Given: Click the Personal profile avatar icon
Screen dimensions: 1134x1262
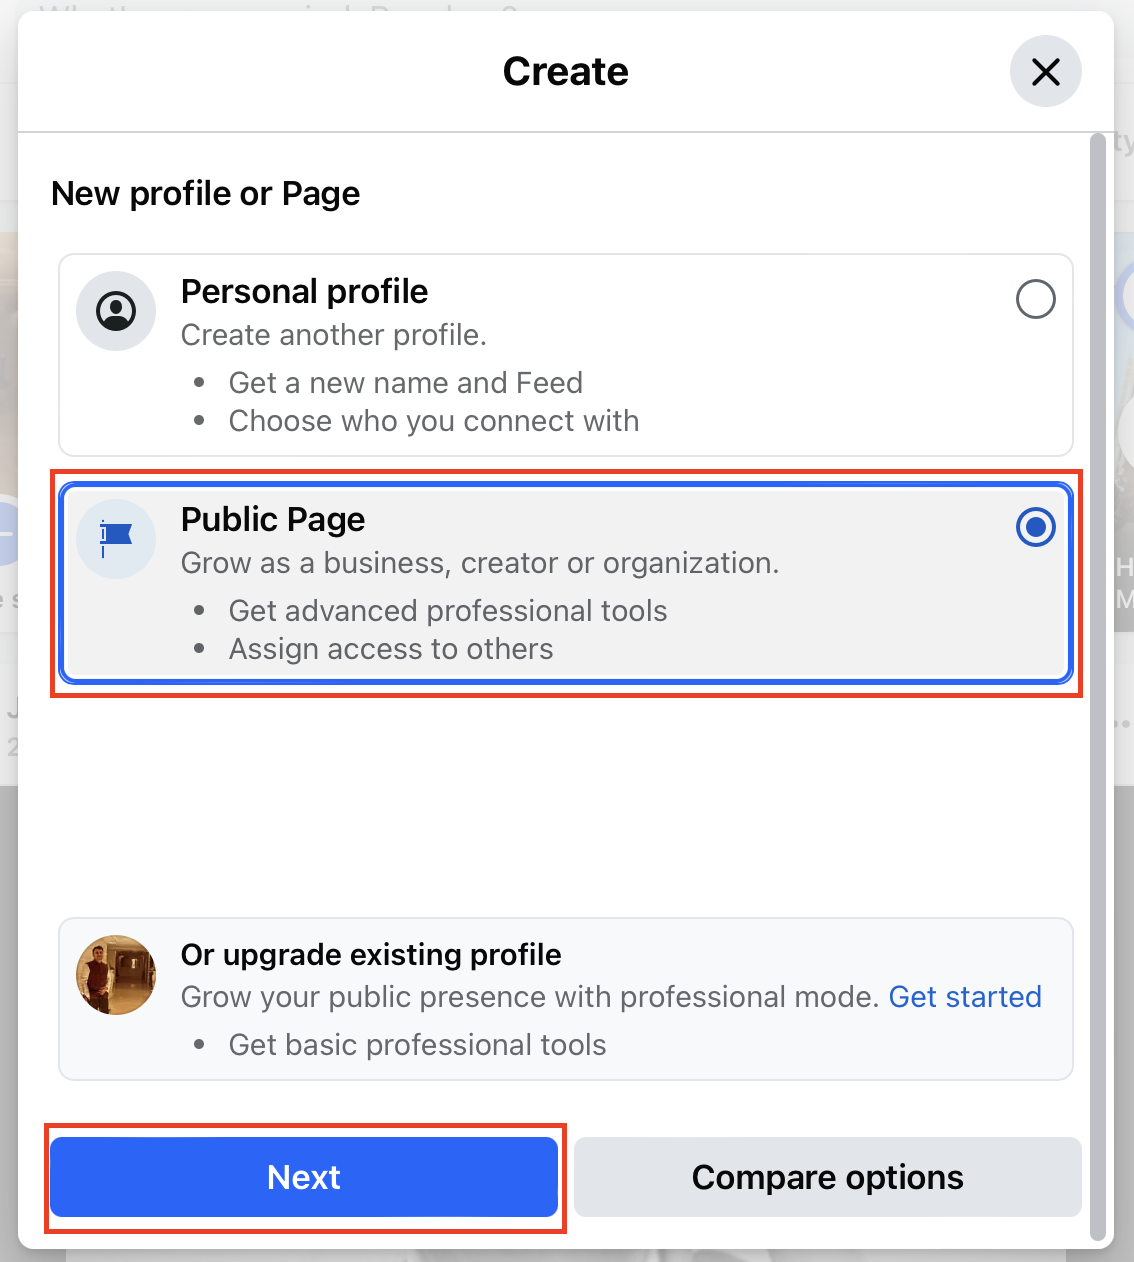Looking at the screenshot, I should tap(116, 311).
